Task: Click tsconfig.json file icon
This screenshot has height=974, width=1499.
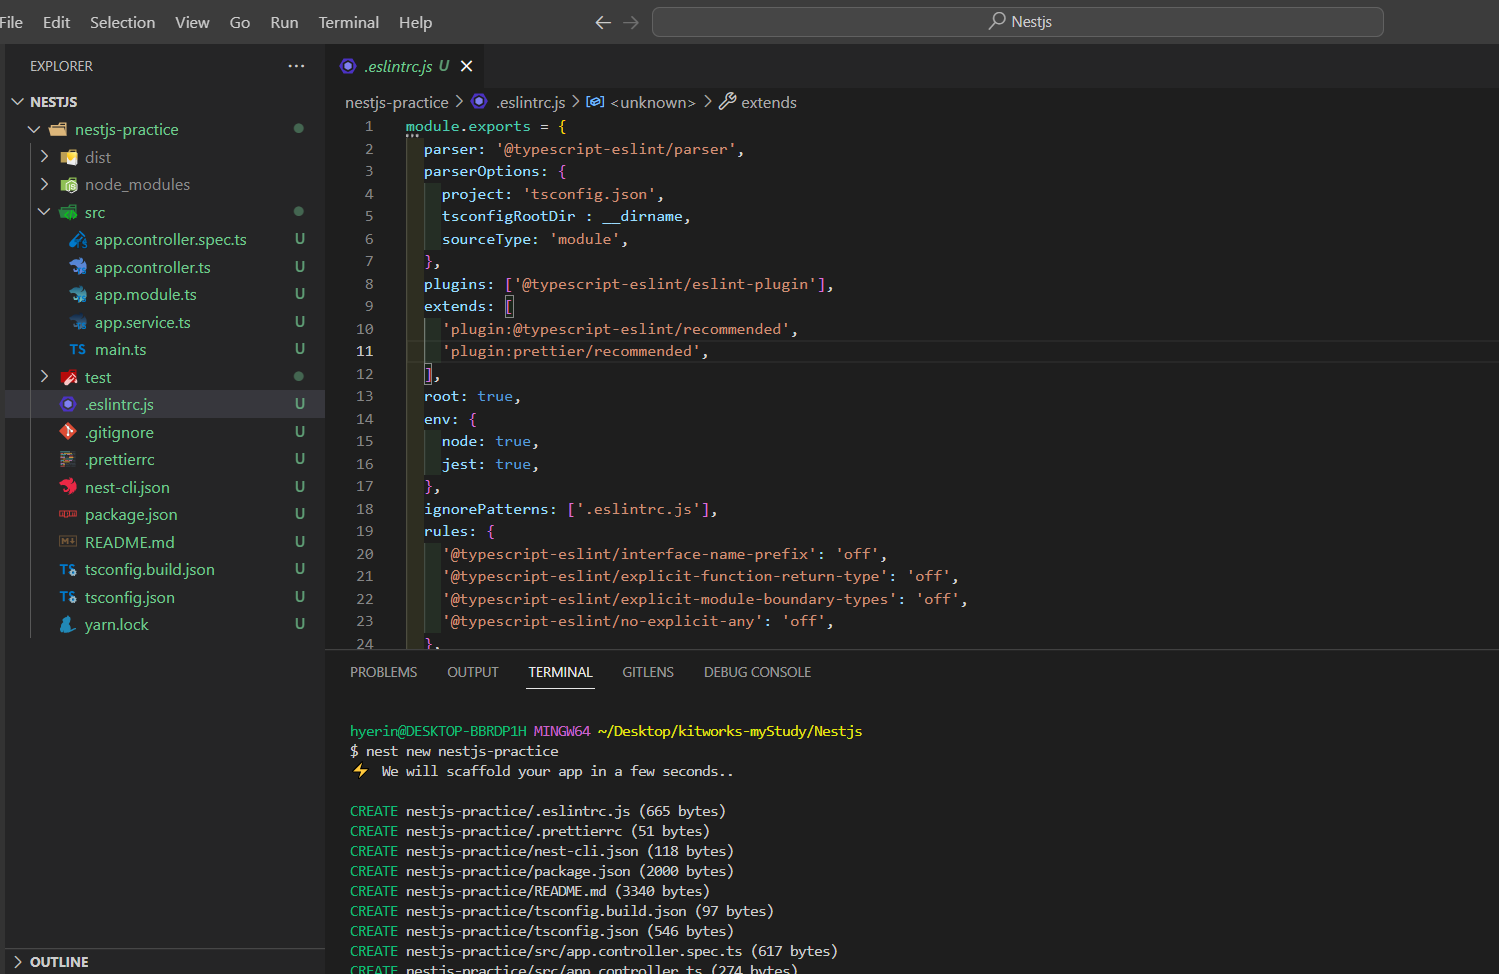Action: 68,597
